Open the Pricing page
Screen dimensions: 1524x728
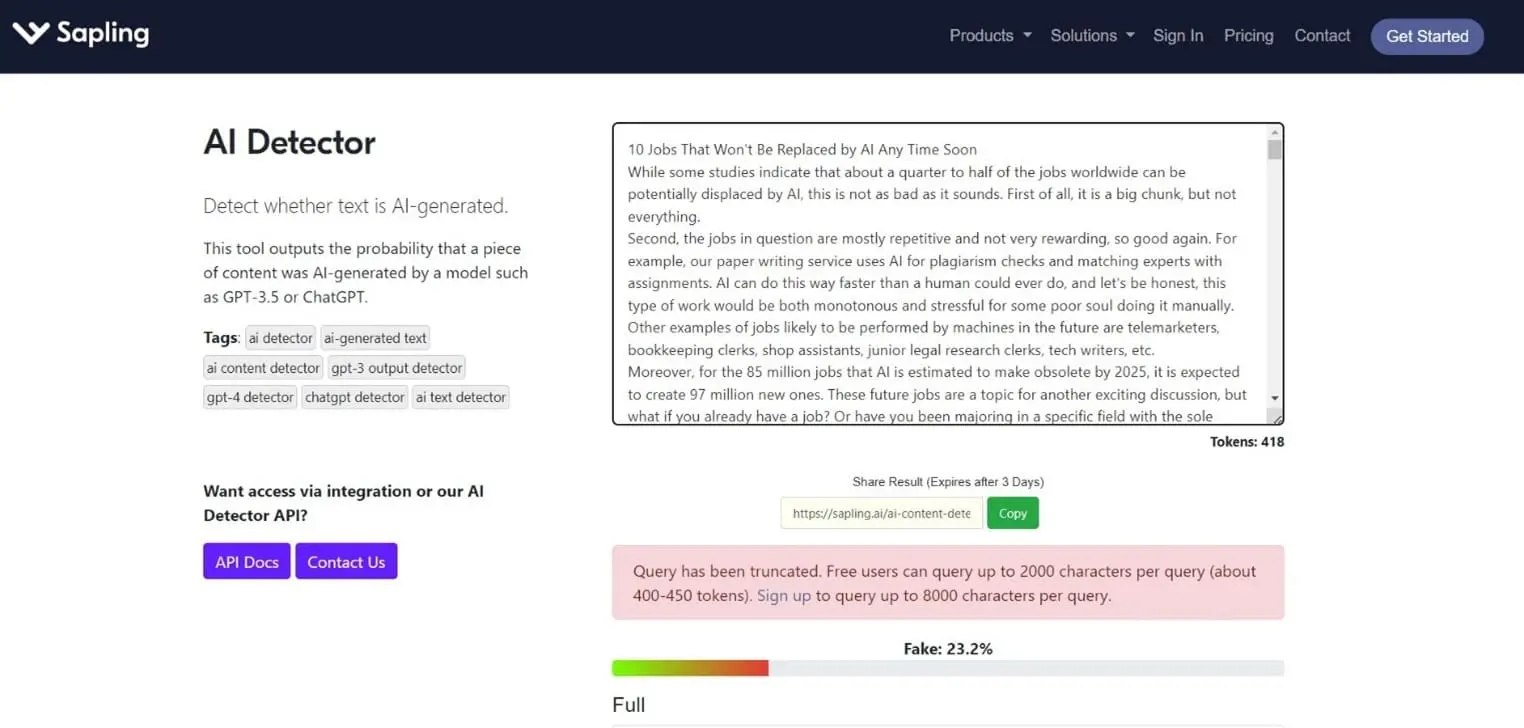(1248, 36)
